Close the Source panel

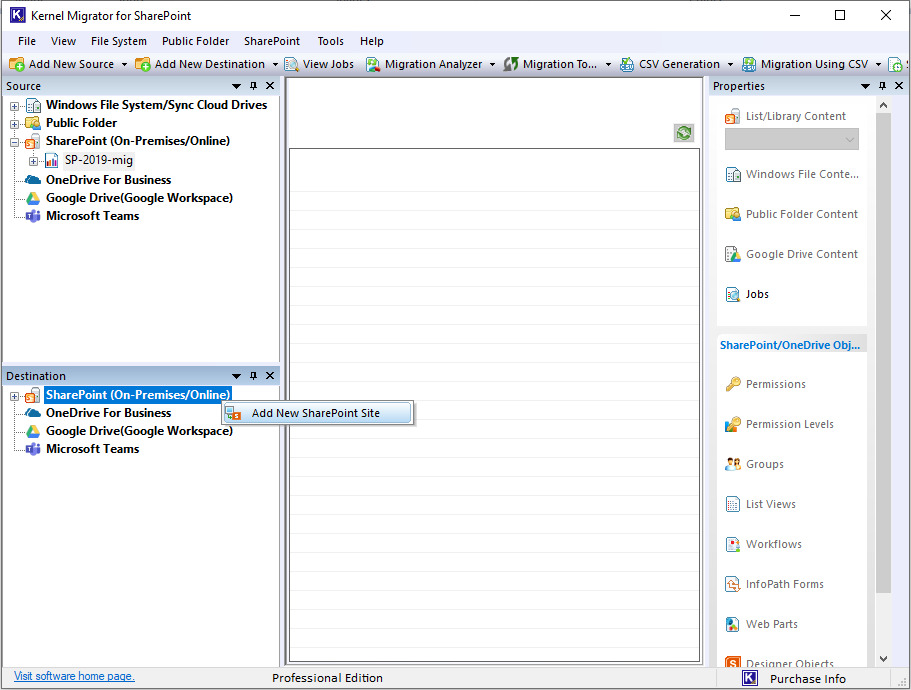tap(270, 86)
